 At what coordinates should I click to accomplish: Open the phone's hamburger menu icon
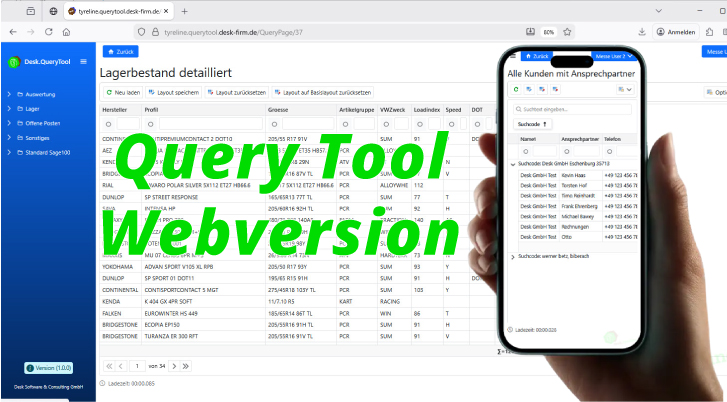513,56
